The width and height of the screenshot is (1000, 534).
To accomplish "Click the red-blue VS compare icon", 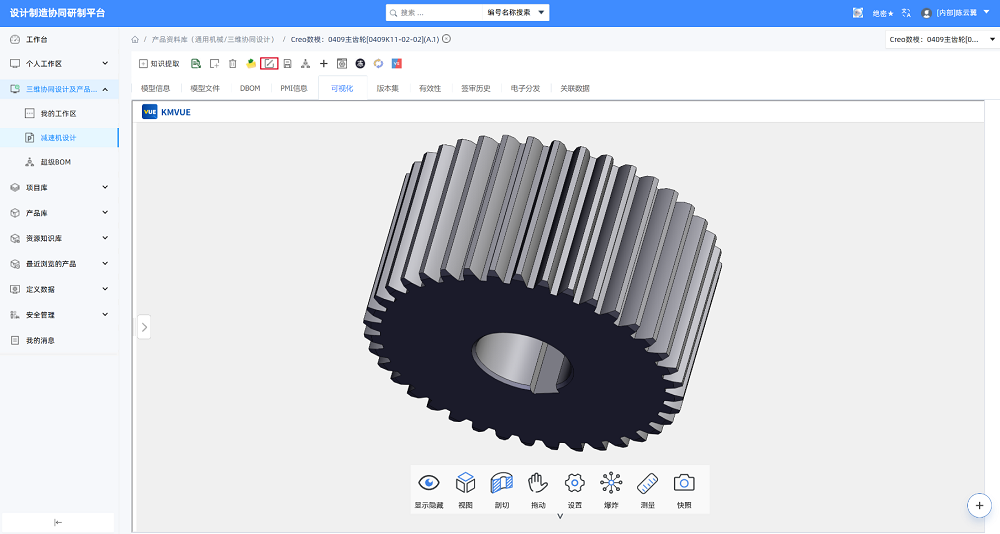I will point(397,64).
